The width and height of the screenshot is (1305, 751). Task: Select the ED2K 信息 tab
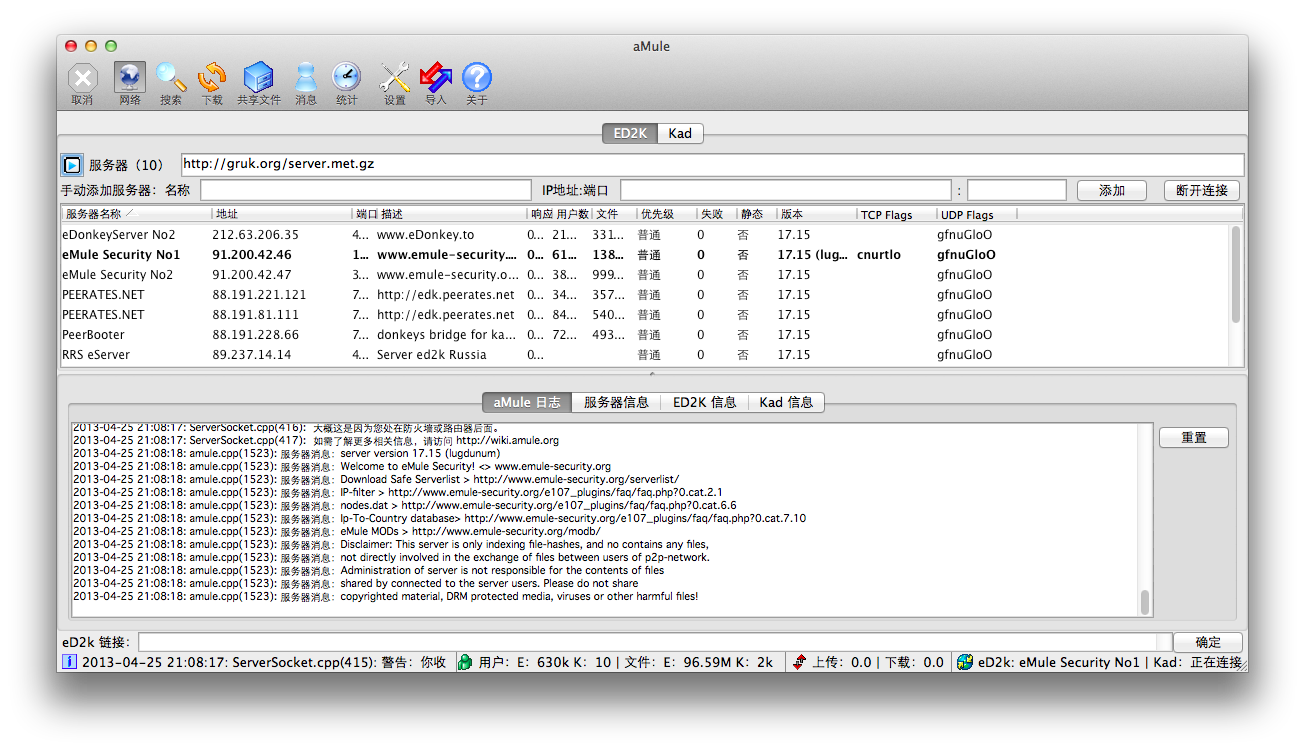point(704,402)
